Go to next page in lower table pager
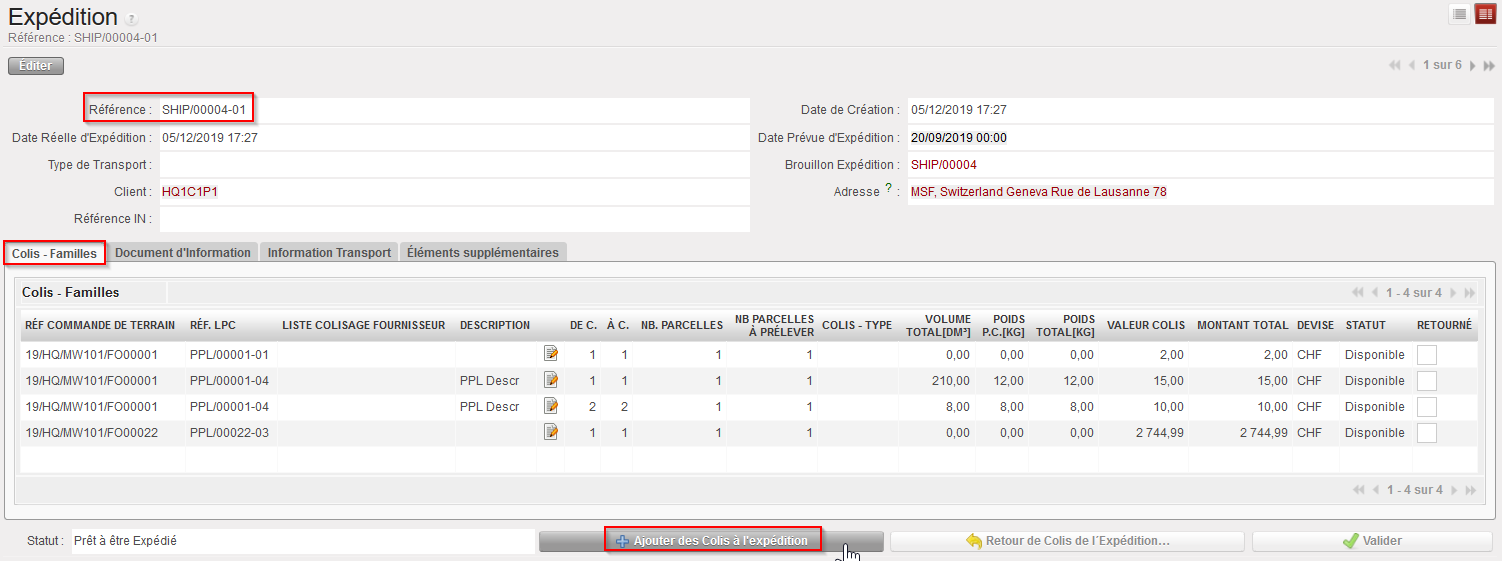Screen dimensions: 1502x561 [x=1453, y=490]
